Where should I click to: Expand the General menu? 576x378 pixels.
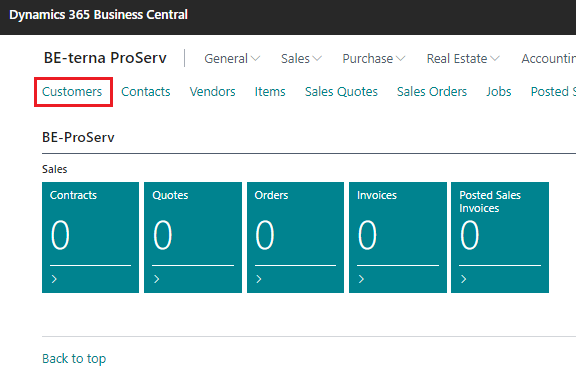(x=232, y=58)
